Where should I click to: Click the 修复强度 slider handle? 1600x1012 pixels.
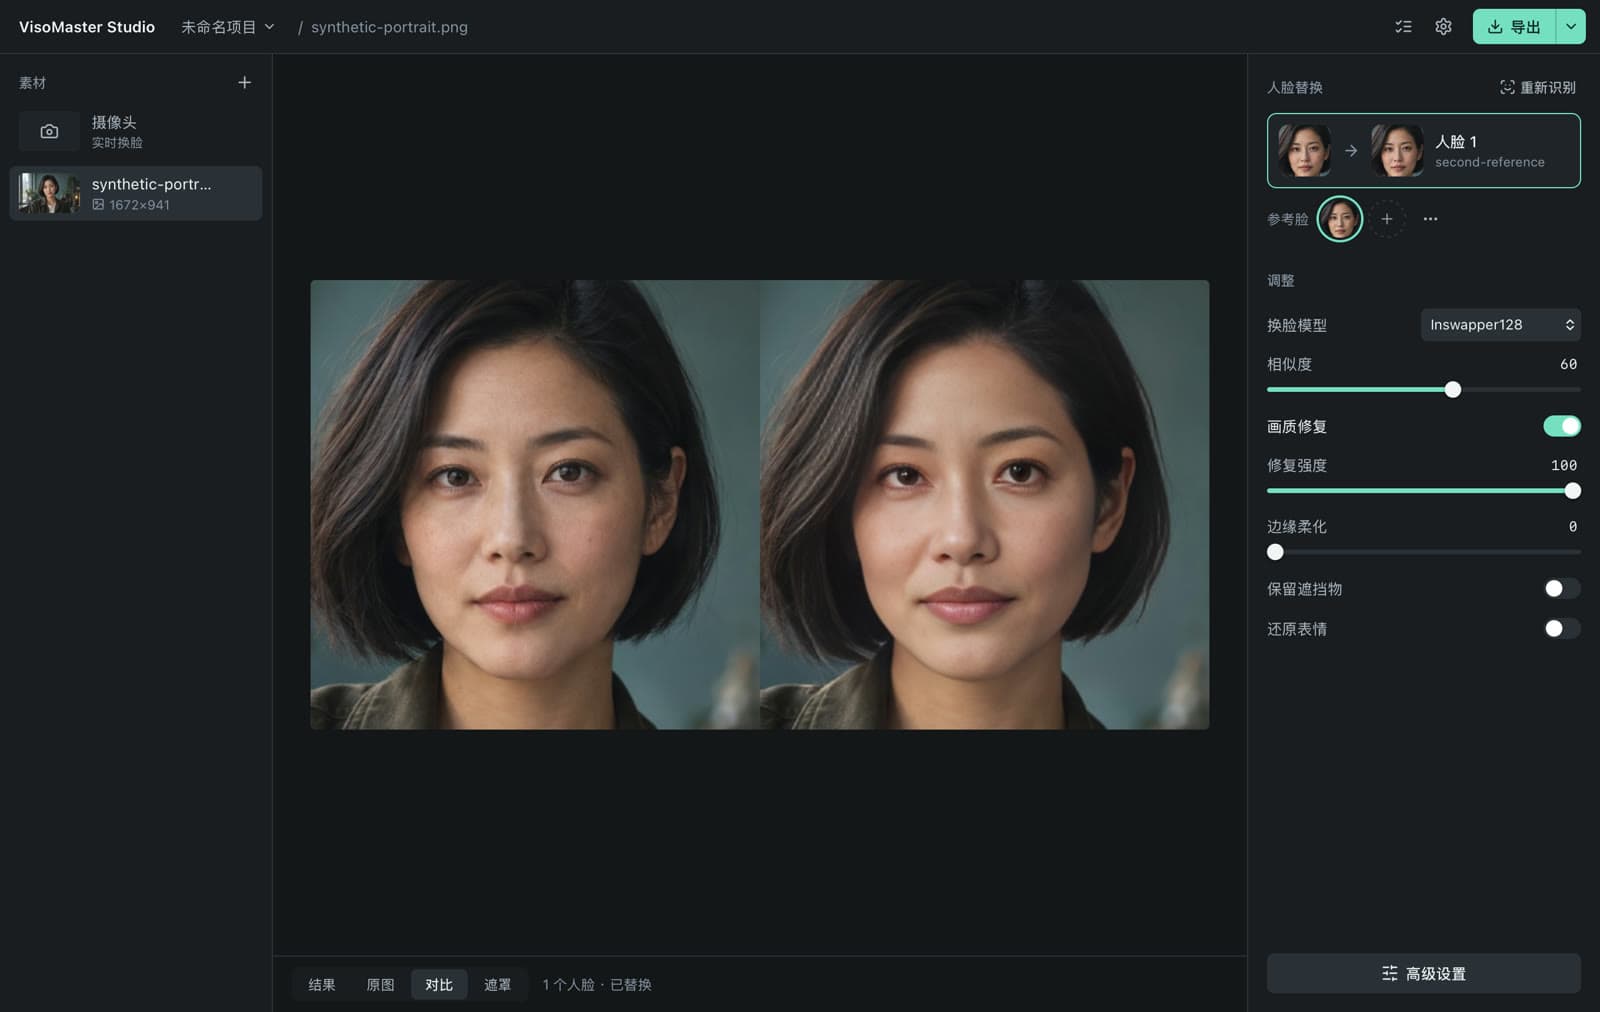(x=1572, y=491)
